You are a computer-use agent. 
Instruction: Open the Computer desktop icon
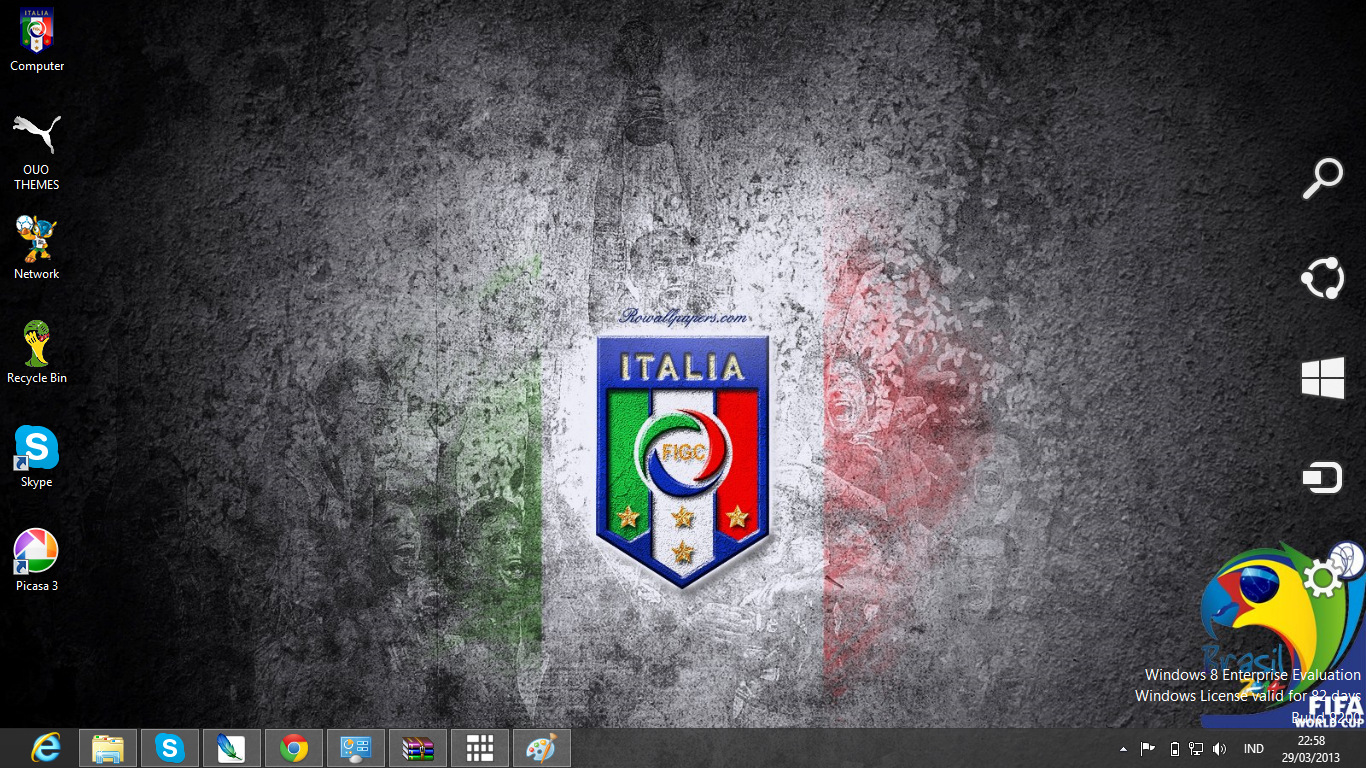(x=37, y=30)
